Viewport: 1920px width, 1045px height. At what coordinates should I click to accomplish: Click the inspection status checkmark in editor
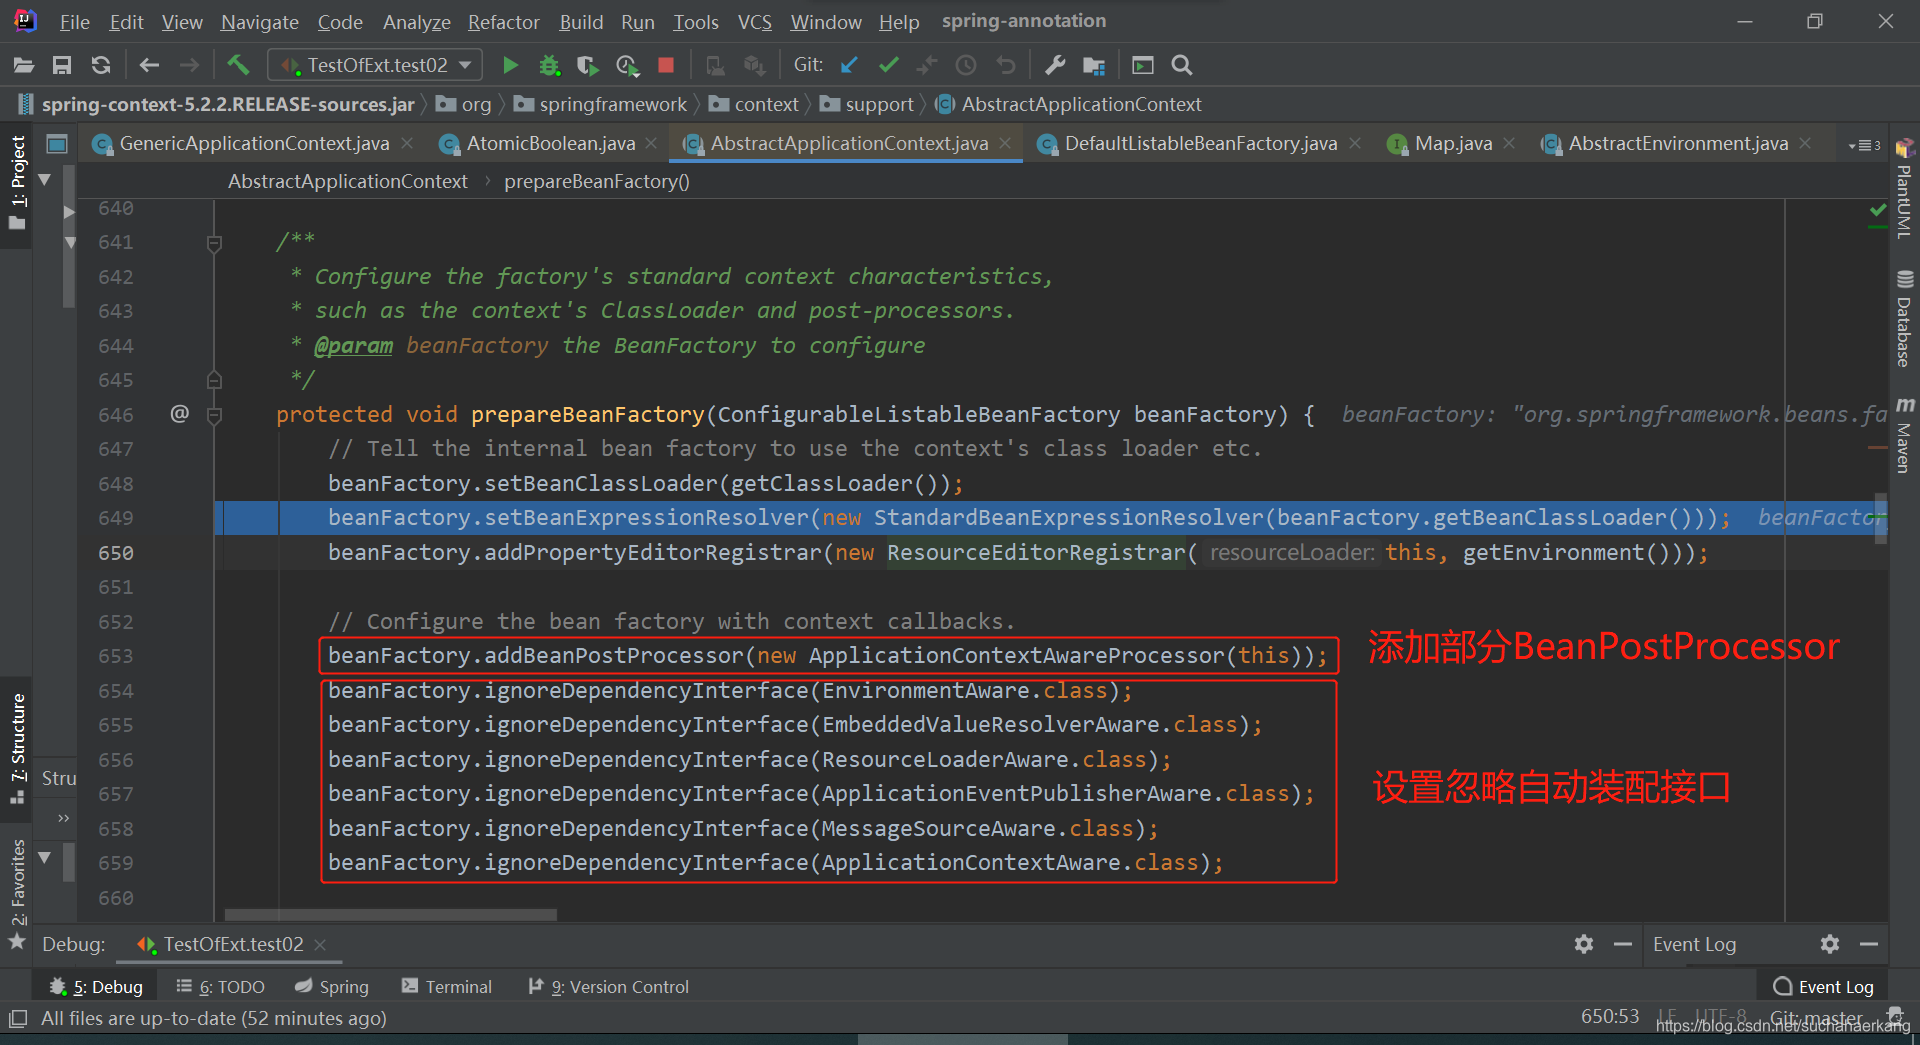1877,210
